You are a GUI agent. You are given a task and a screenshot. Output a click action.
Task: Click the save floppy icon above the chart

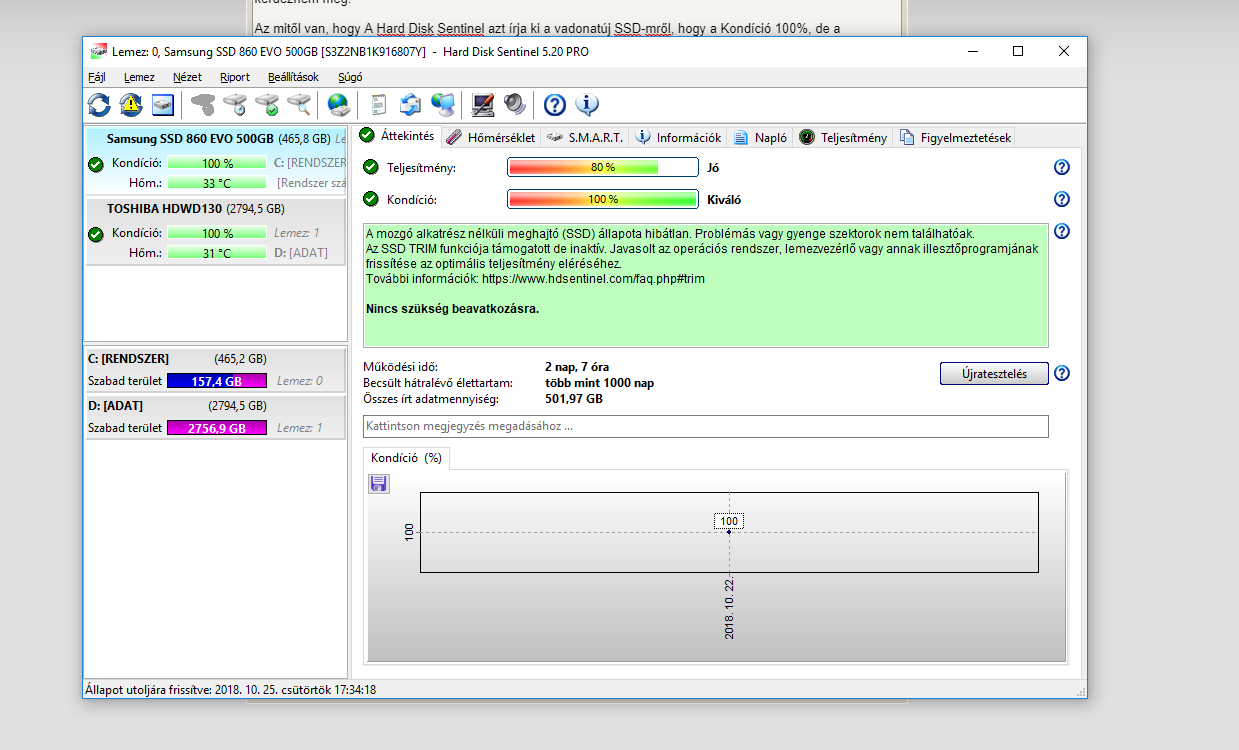(379, 483)
